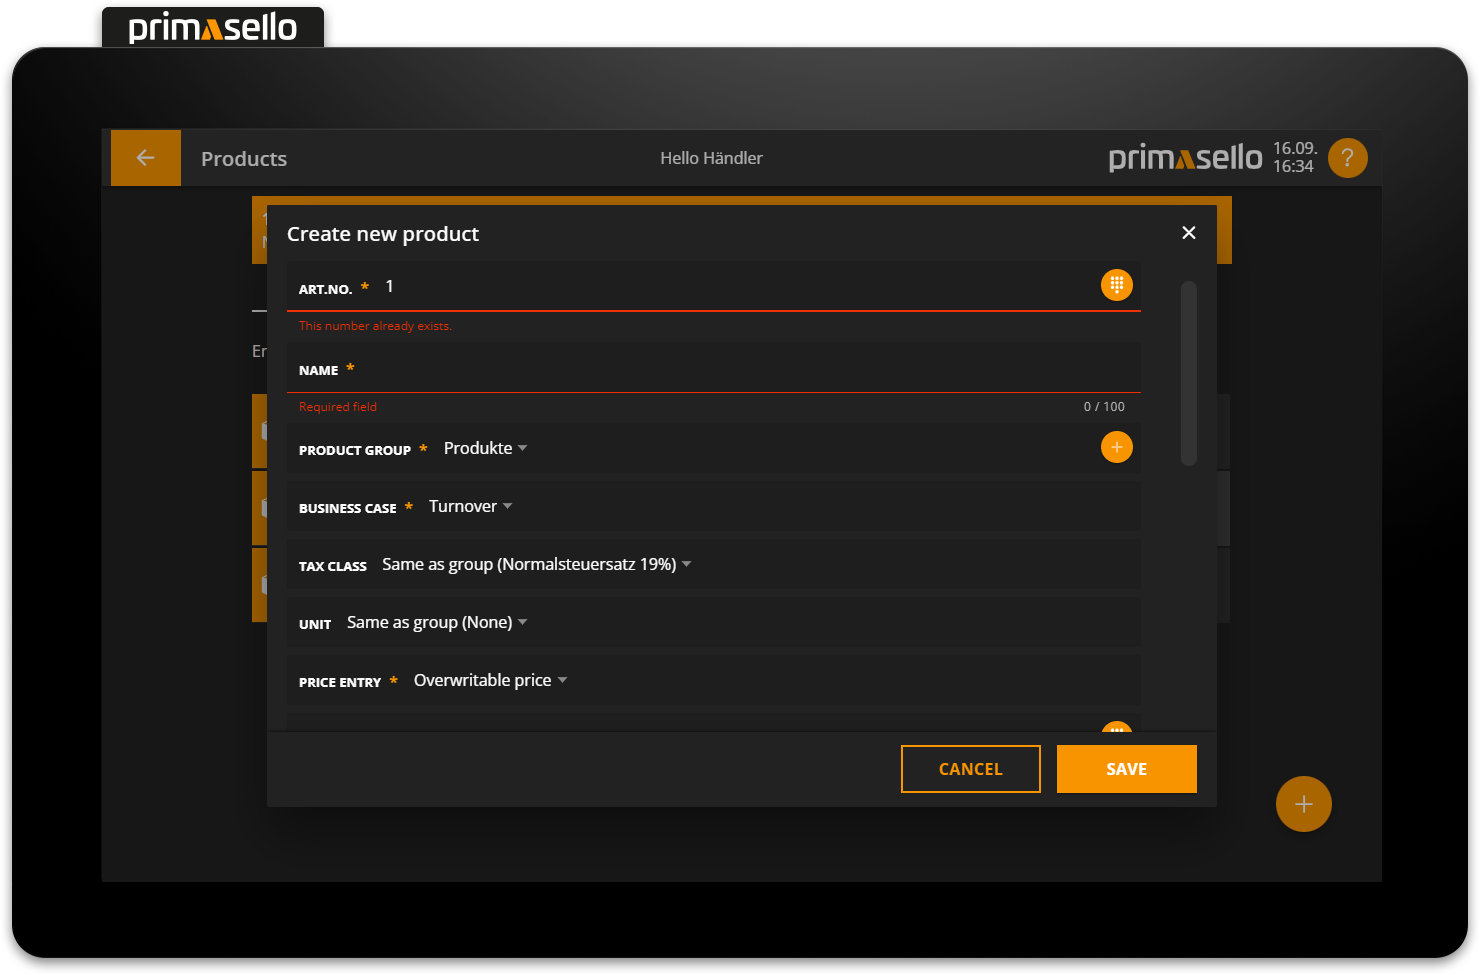Change Price Entry via its dropdown
The height and width of the screenshot is (975, 1480).
[490, 679]
